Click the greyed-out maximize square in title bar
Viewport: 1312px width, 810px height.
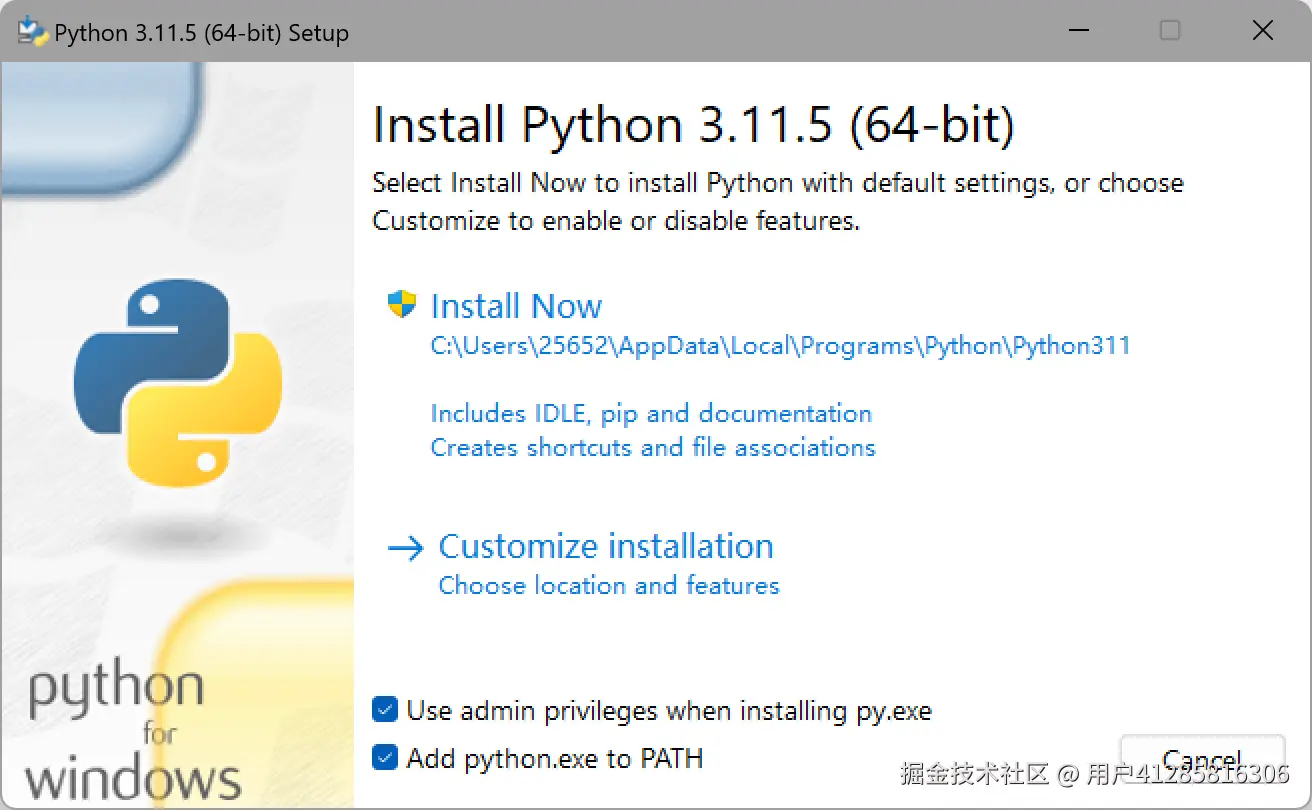coord(1169,31)
